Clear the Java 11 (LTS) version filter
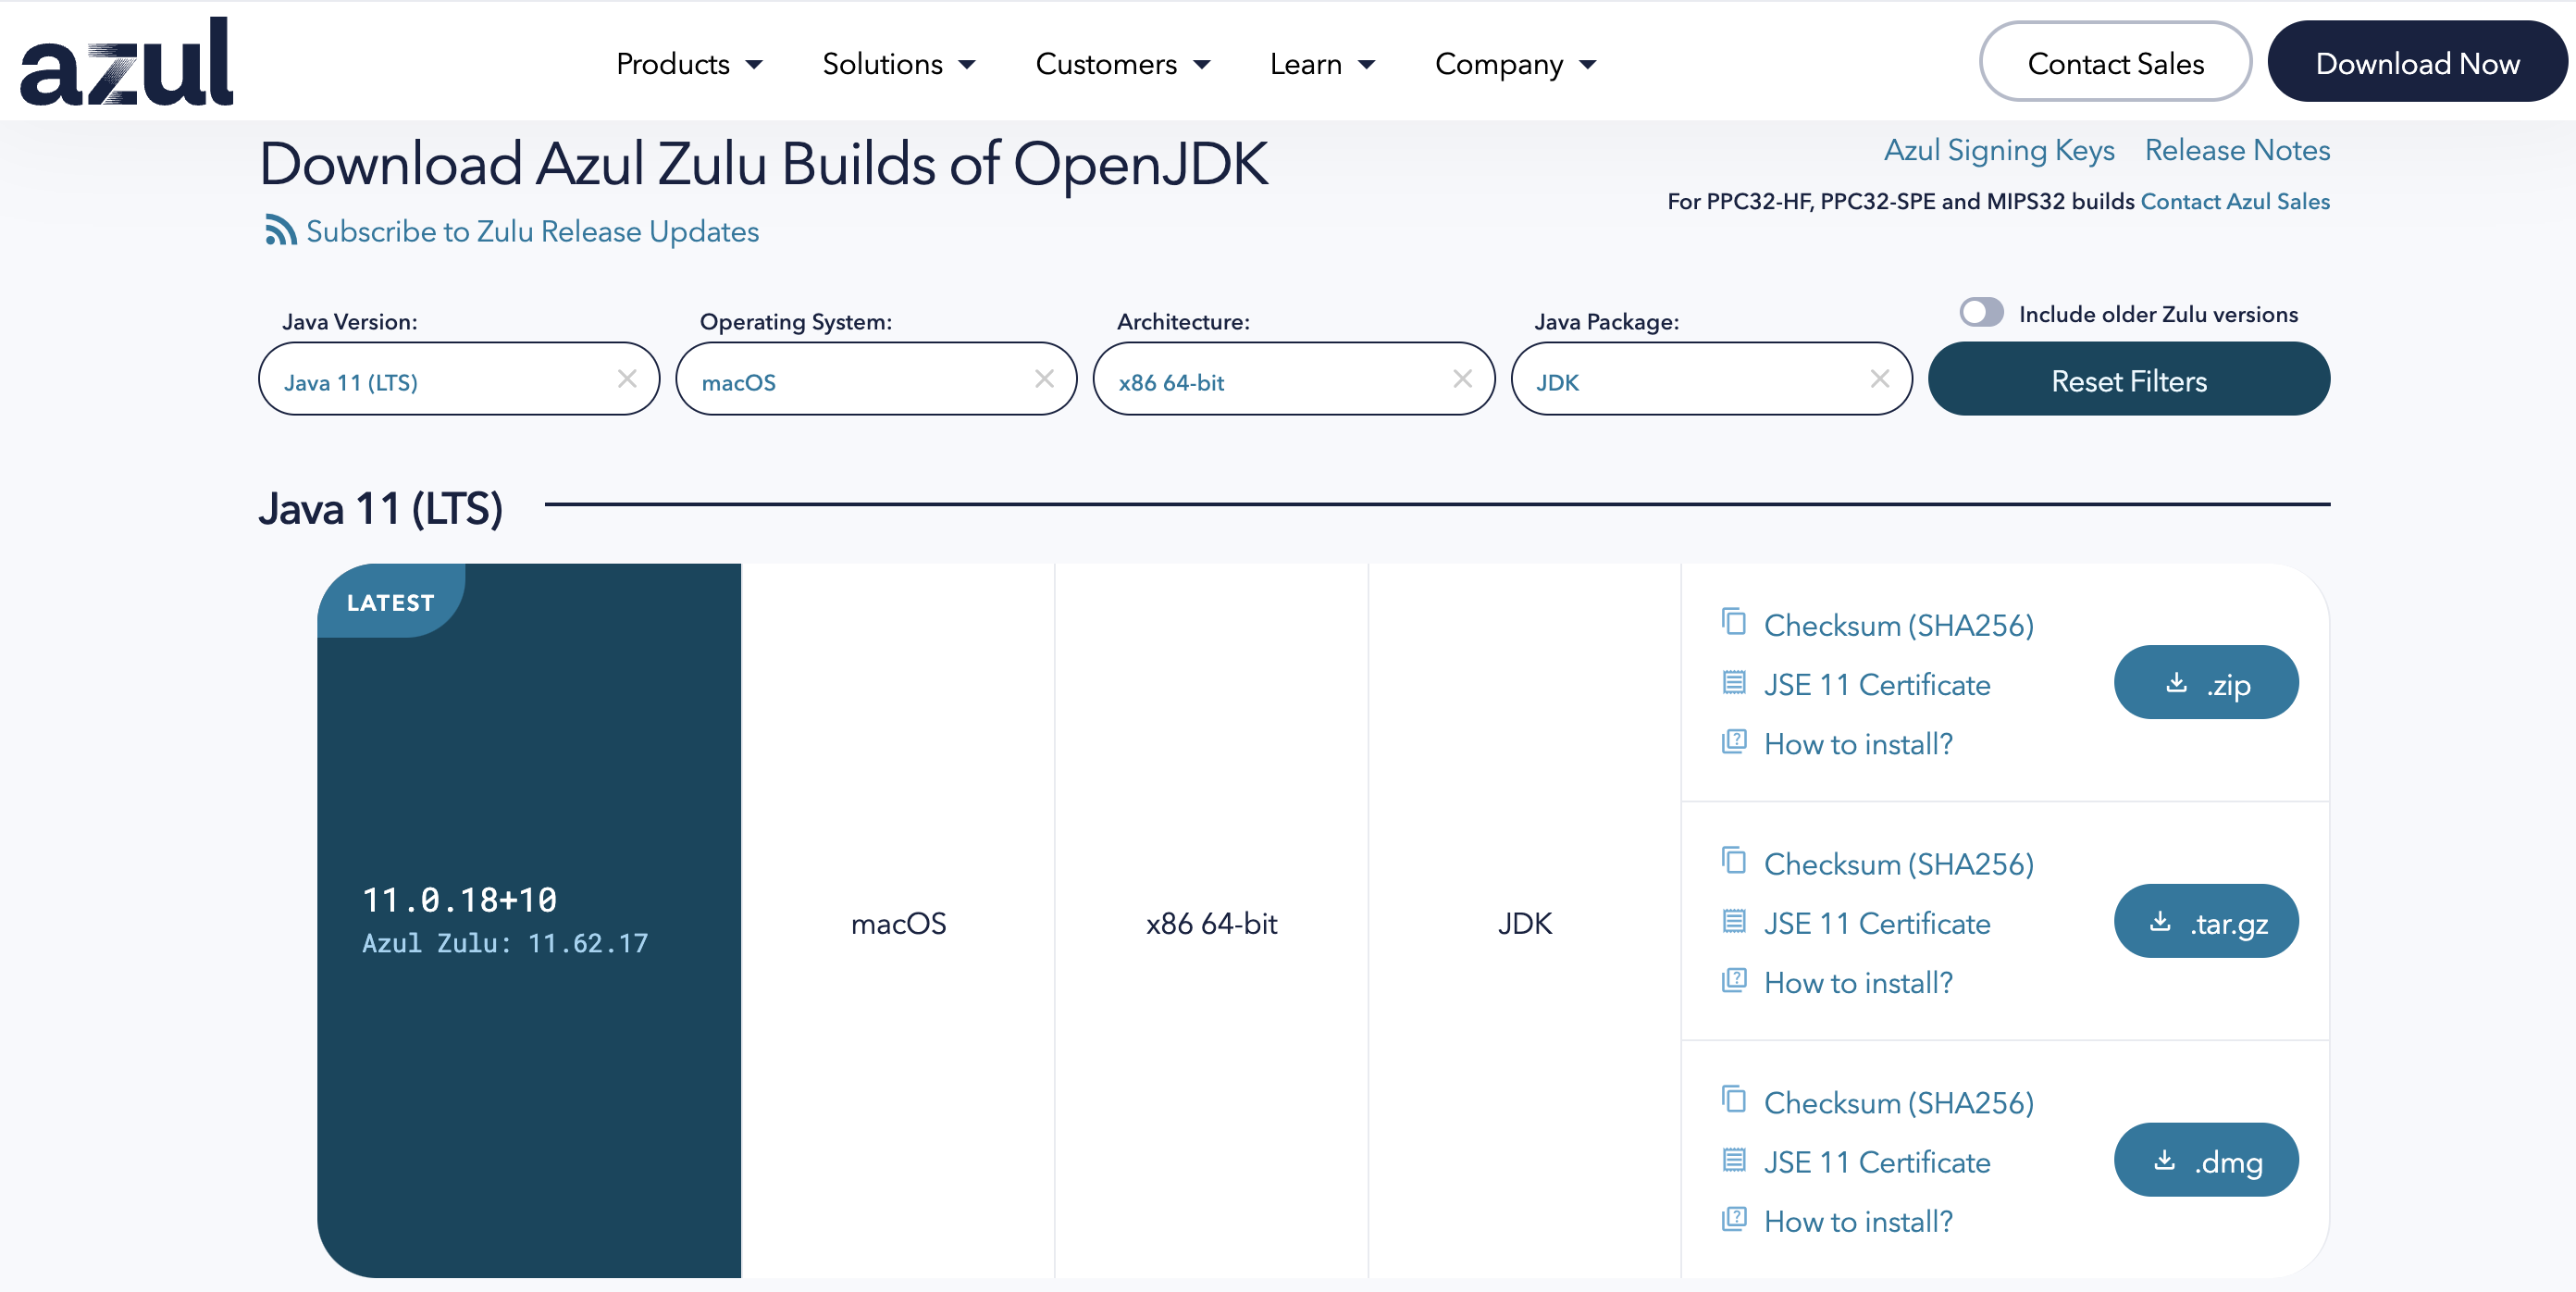Viewport: 2576px width, 1292px height. pyautogui.click(x=627, y=379)
